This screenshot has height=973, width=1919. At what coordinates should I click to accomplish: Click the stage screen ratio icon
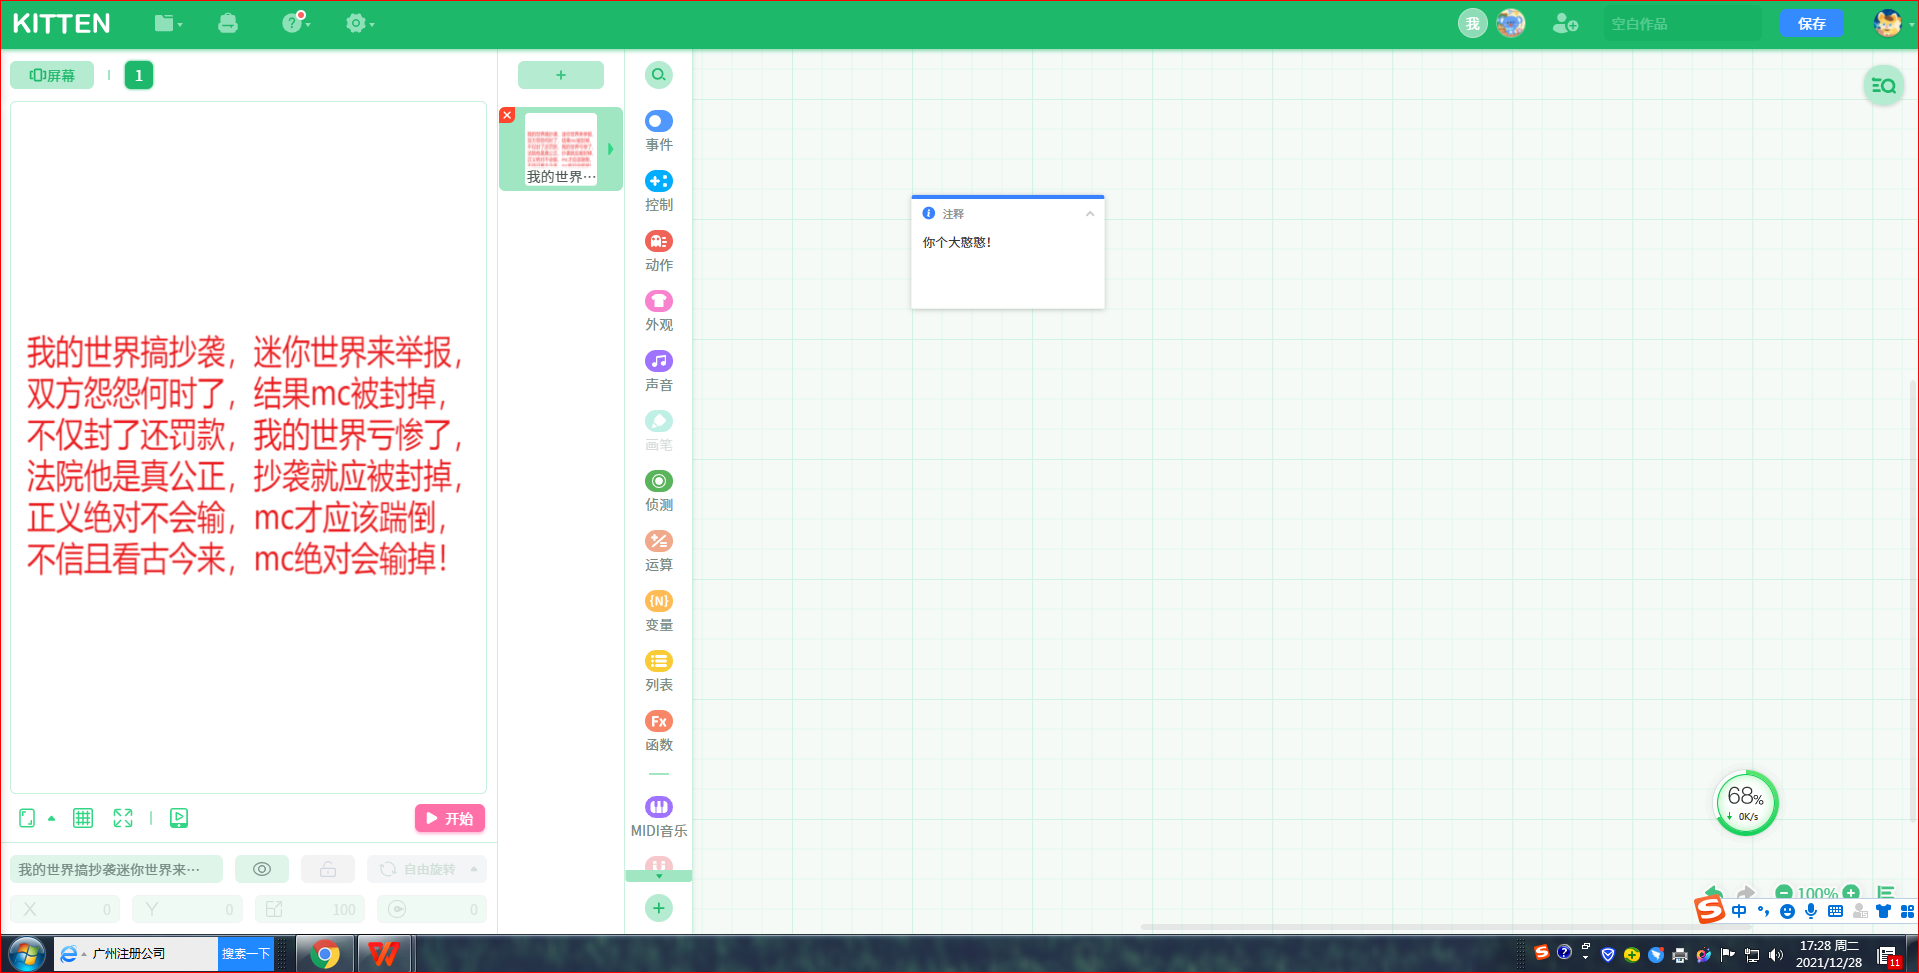tap(27, 818)
